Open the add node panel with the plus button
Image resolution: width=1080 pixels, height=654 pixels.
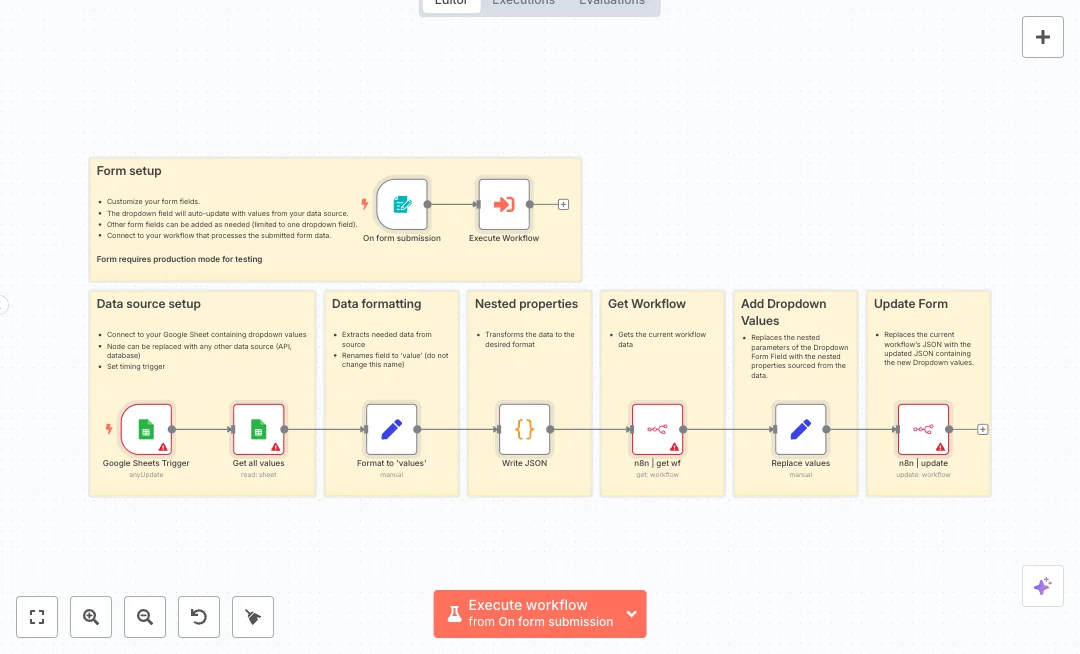[1043, 37]
